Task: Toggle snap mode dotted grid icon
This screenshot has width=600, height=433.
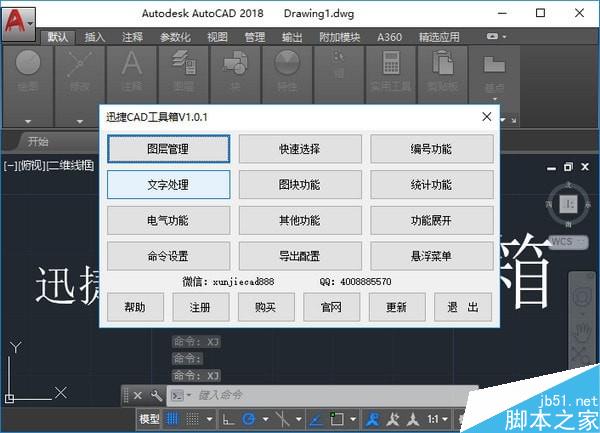Action: coord(192,419)
